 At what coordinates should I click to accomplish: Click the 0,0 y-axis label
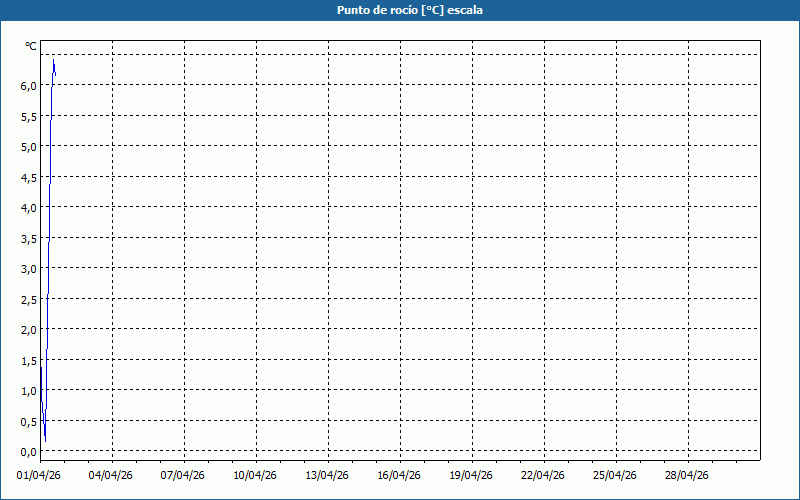29,452
